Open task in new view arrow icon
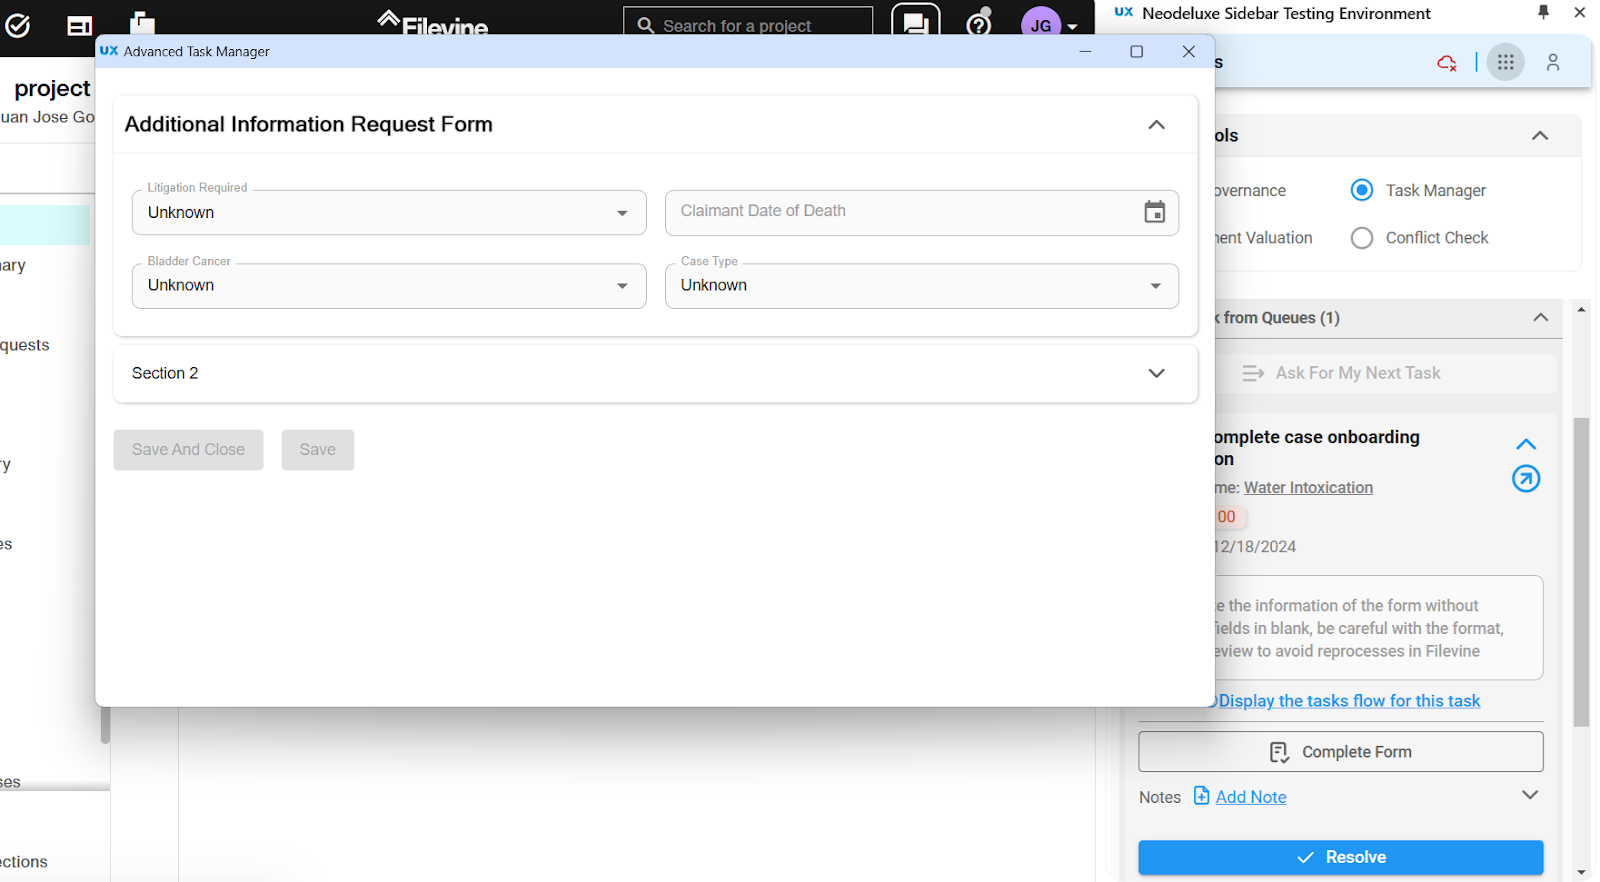 1525,479
